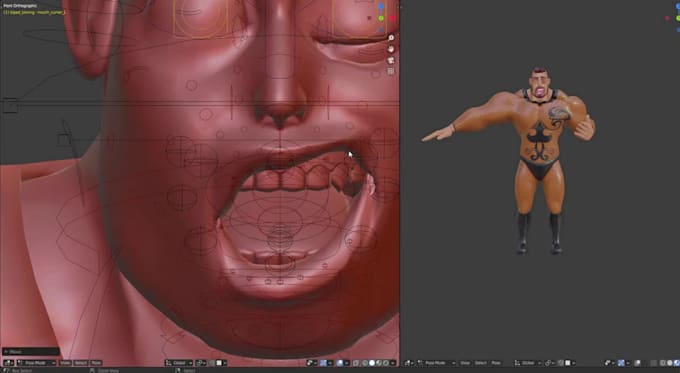Viewport: 680px width, 373px height.
Task: Click green Y axis on right viewport gizmo
Action: [678, 18]
